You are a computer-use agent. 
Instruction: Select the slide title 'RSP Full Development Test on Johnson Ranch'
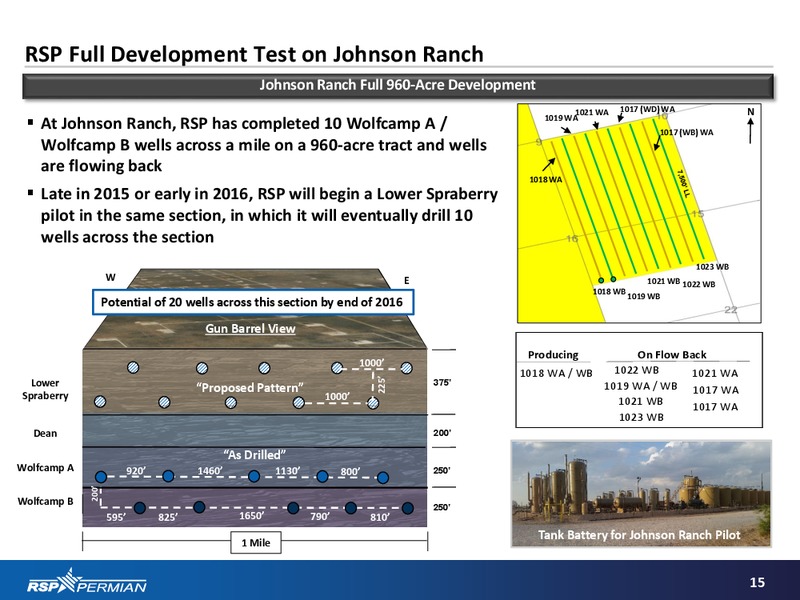(x=254, y=54)
